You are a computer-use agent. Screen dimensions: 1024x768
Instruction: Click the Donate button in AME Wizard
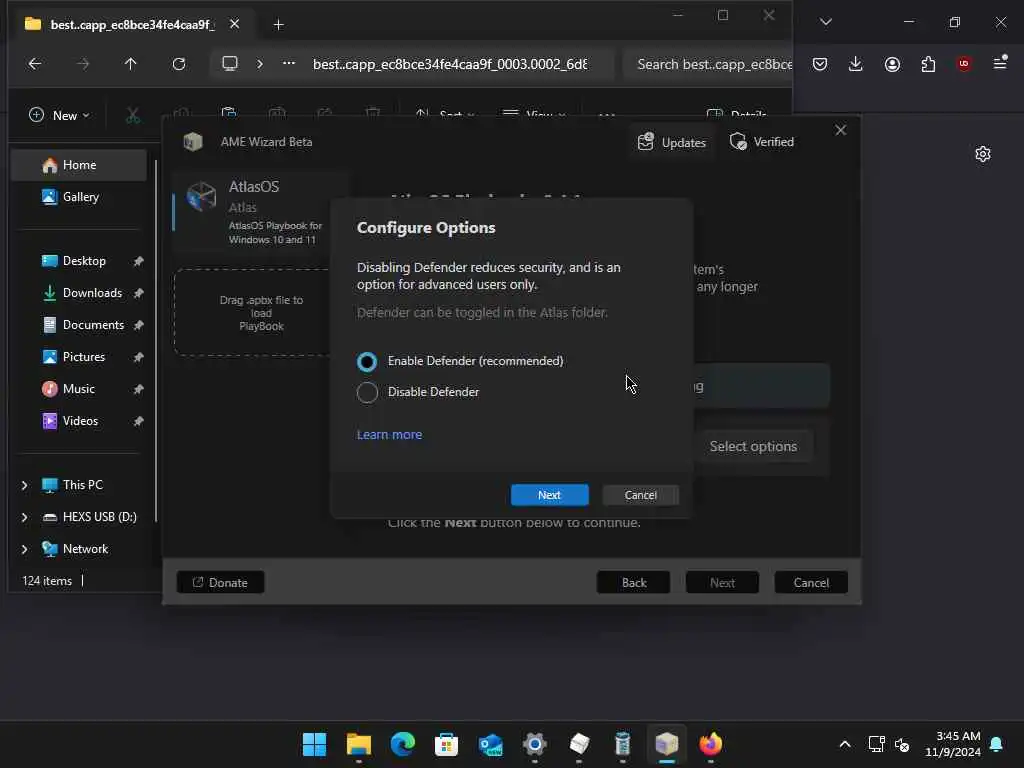[220, 583]
